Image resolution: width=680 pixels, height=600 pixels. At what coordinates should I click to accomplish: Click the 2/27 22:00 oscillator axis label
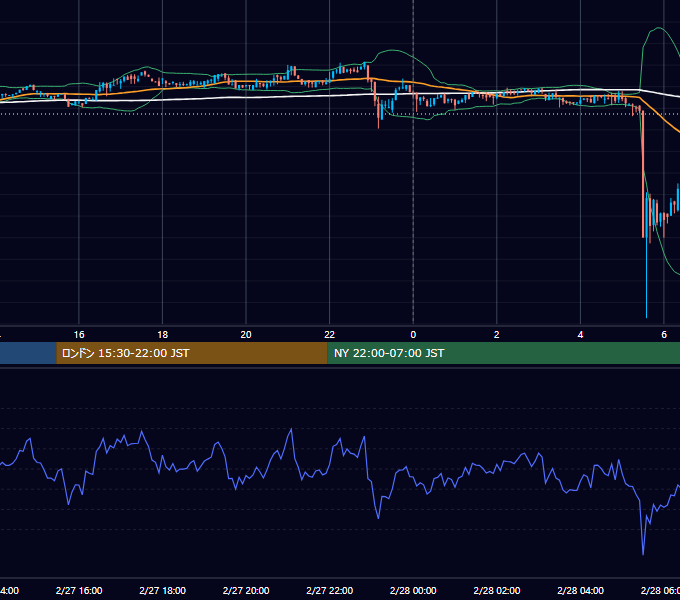[x=330, y=590]
